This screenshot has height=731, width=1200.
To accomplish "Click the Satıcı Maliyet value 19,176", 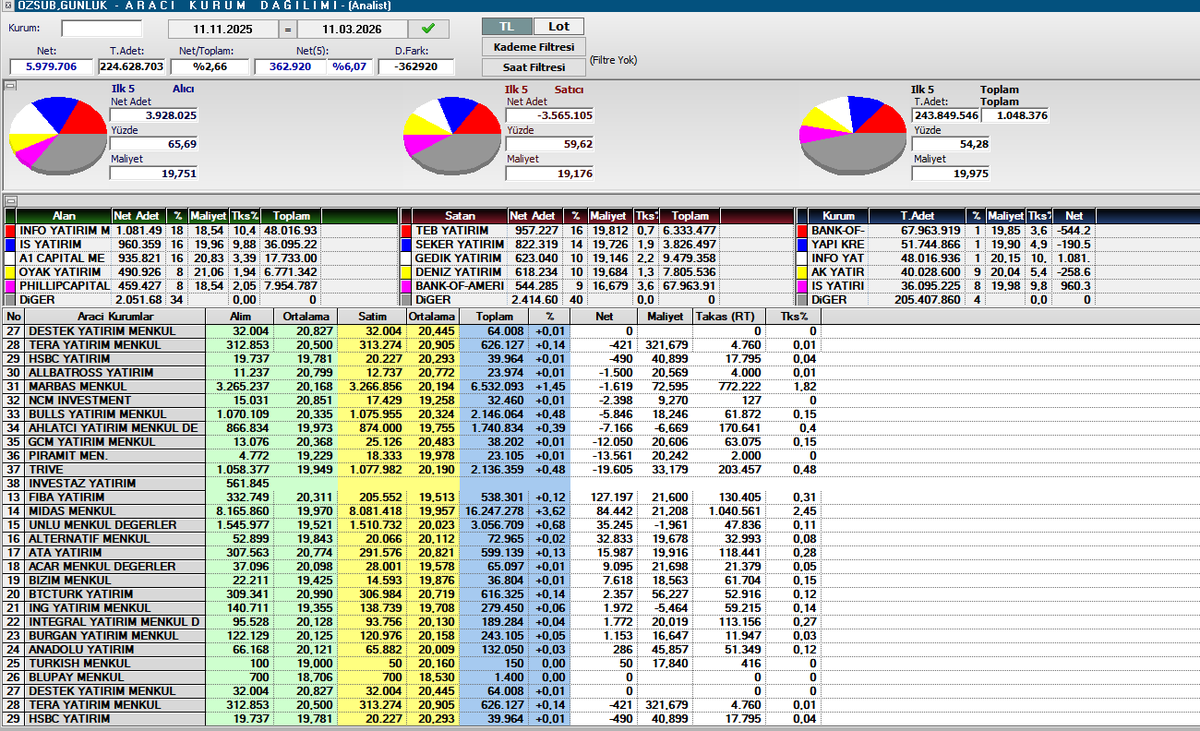I will point(549,174).
